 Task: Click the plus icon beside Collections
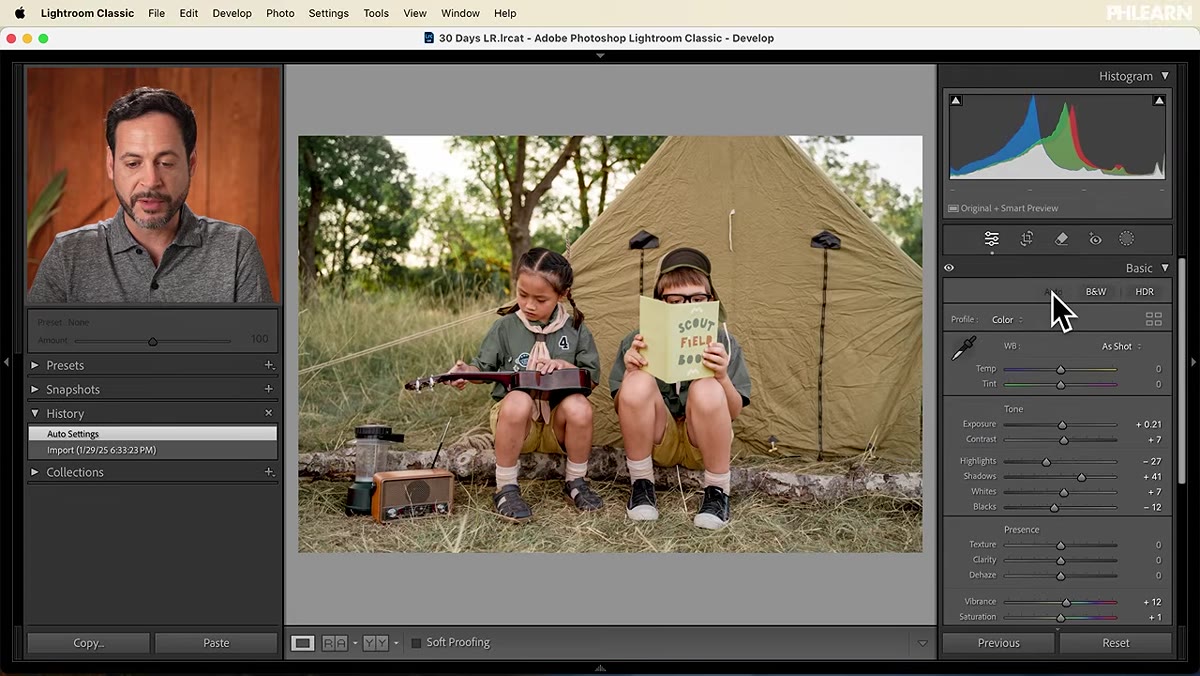[269, 472]
